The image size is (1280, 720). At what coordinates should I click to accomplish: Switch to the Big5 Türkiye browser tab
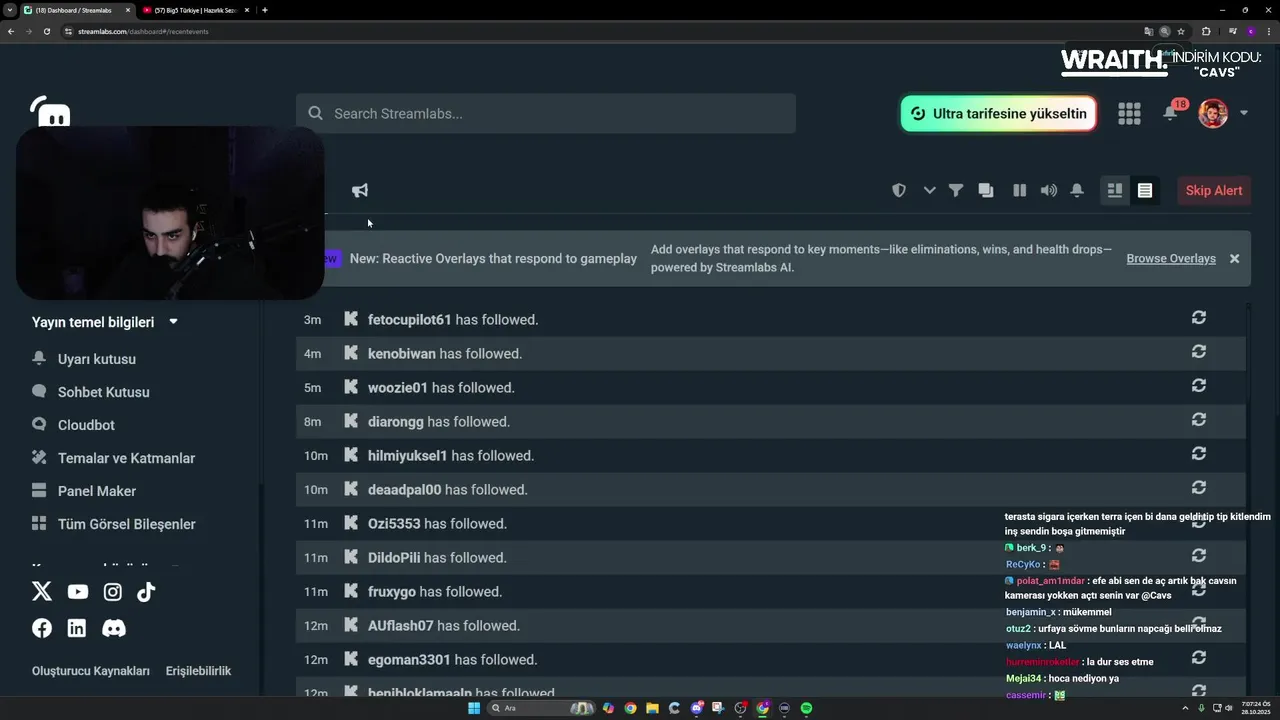pos(195,10)
